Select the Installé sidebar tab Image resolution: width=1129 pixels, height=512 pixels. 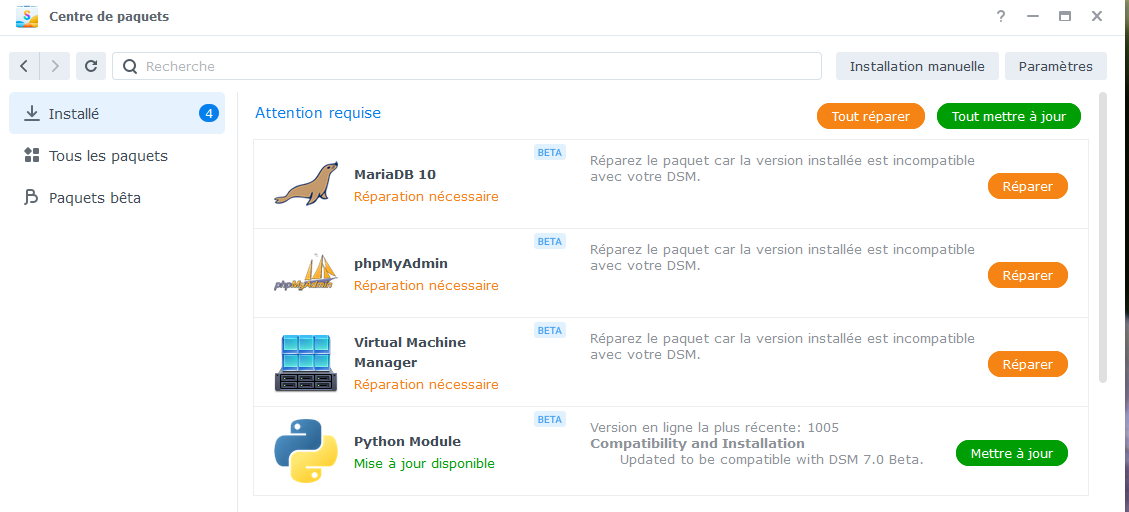click(x=116, y=114)
